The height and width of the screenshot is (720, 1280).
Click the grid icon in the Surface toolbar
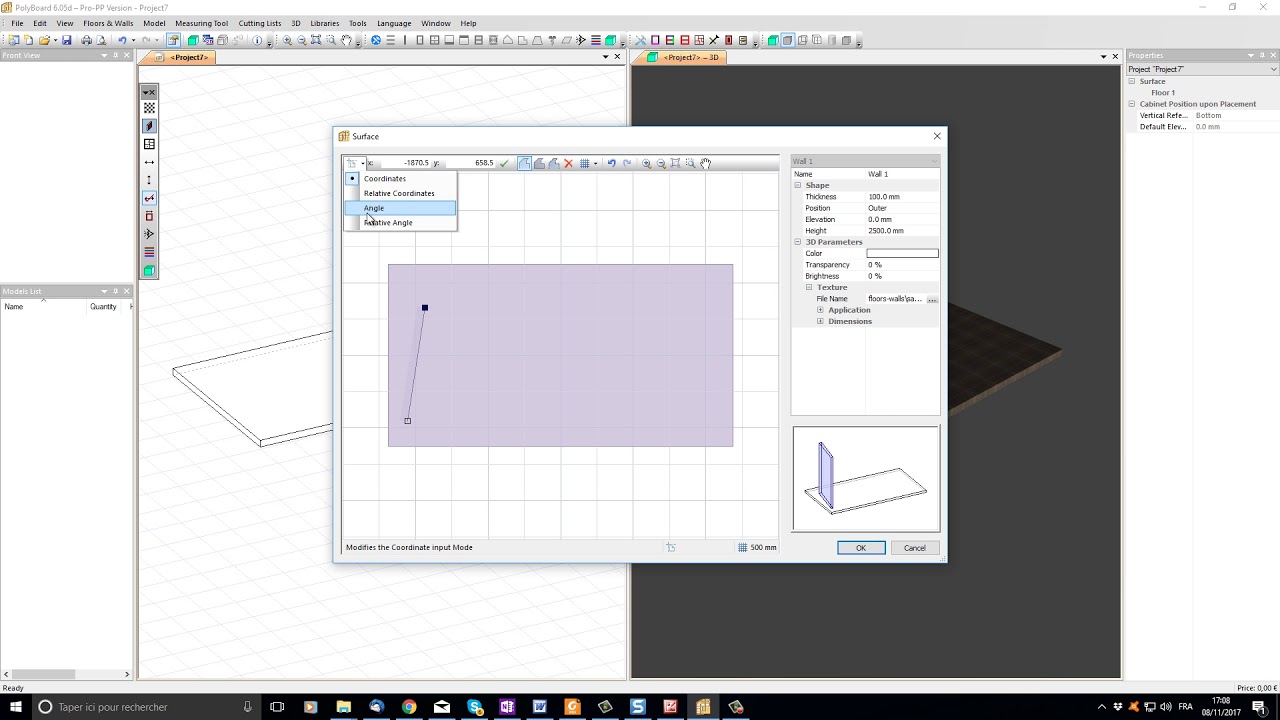click(584, 163)
